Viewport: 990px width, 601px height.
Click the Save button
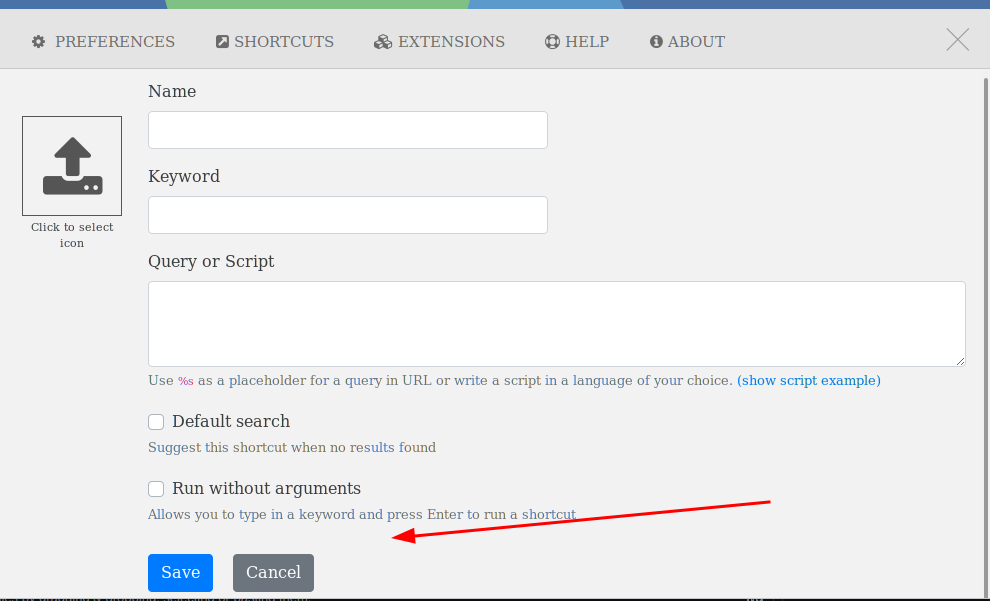point(180,572)
